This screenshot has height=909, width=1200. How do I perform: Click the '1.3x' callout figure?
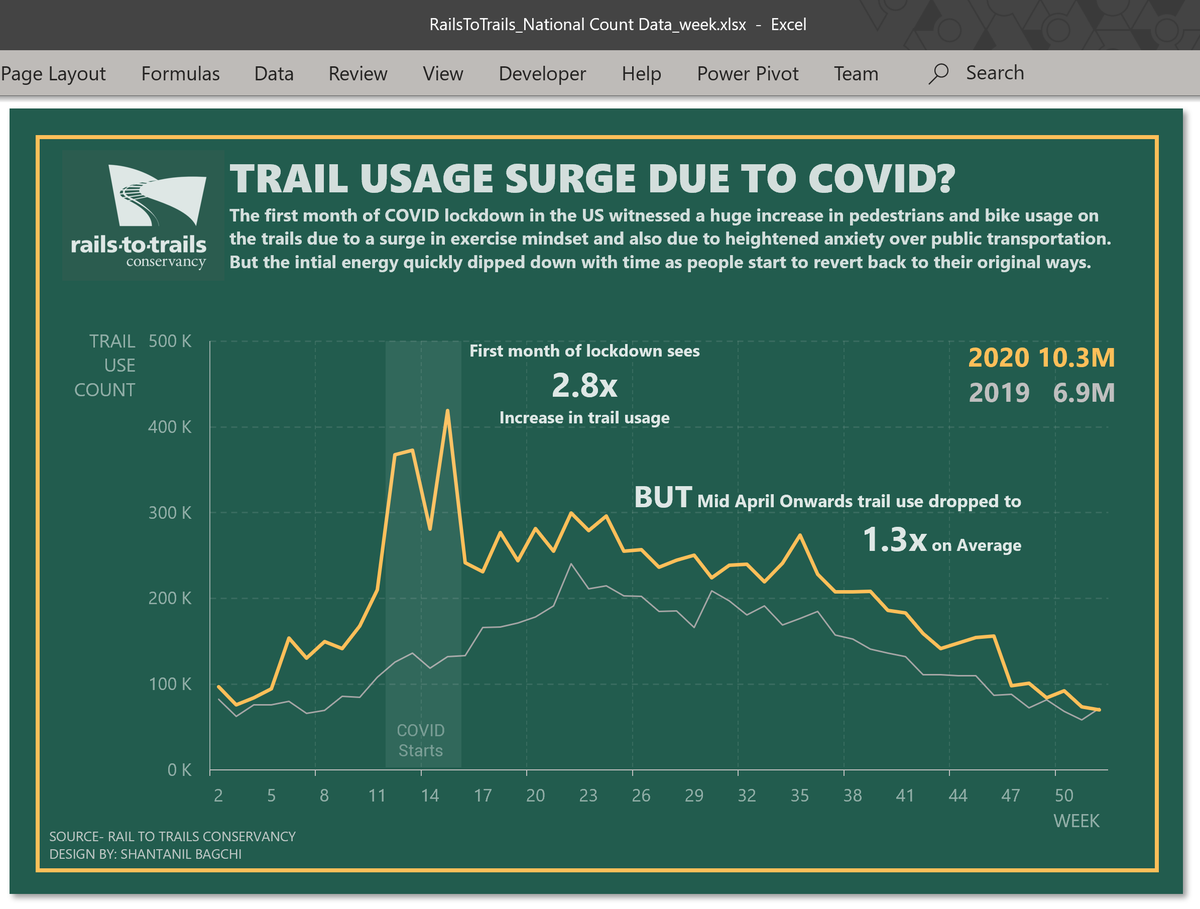pyautogui.click(x=894, y=540)
